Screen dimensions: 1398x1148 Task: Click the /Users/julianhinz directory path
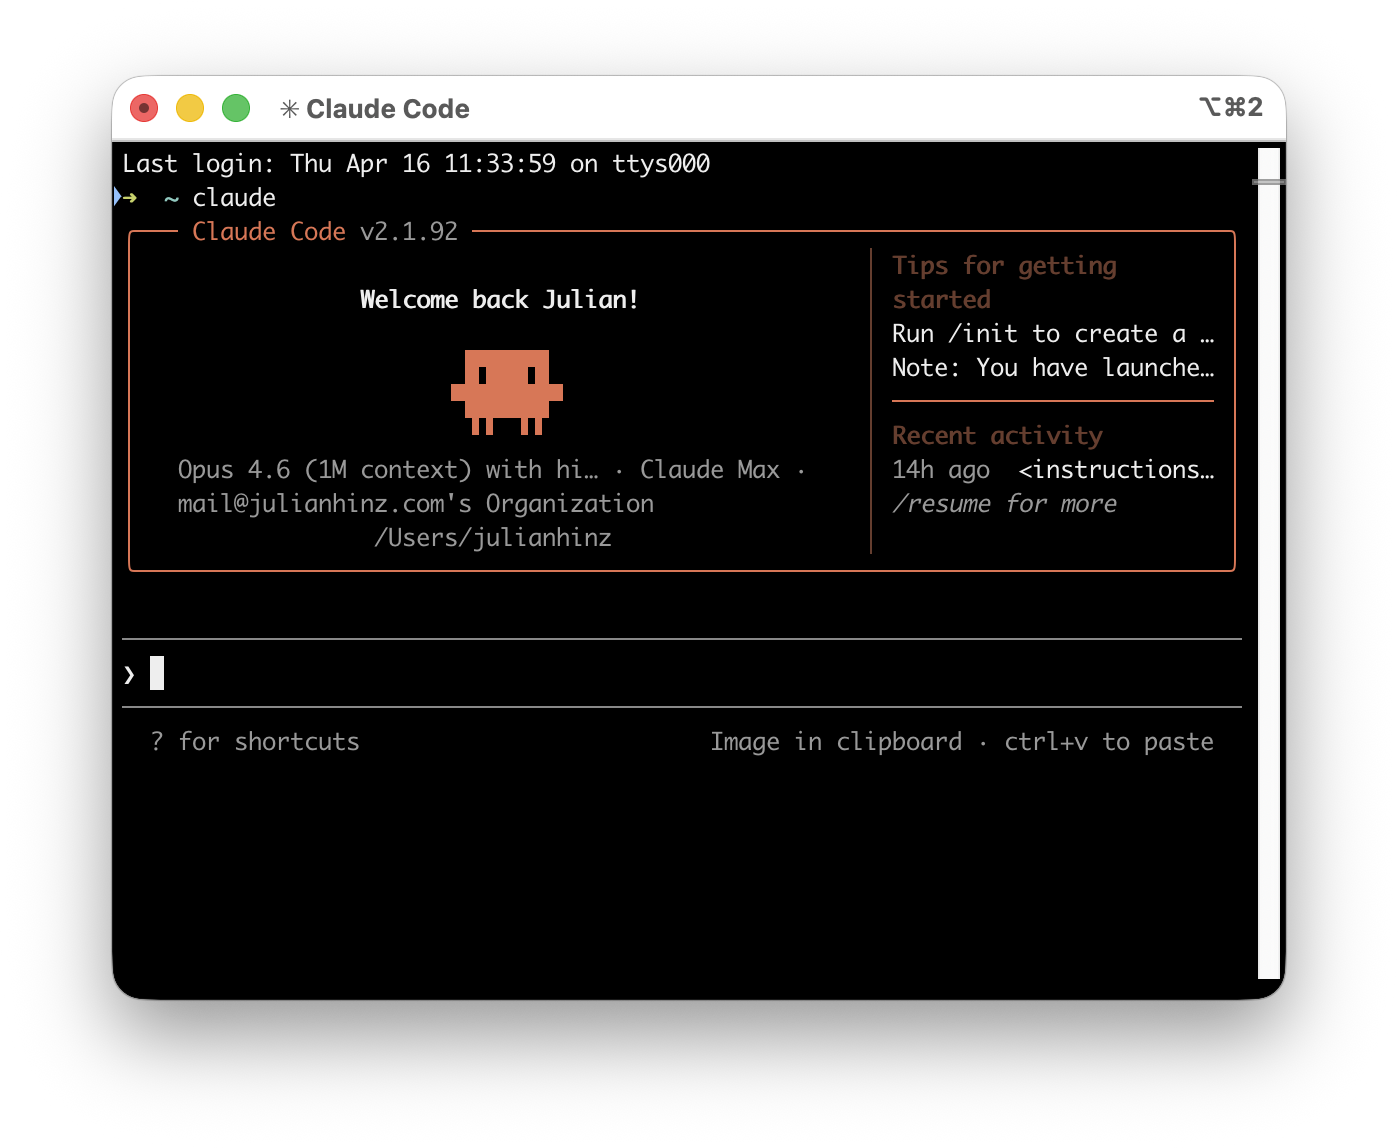pyautogui.click(x=492, y=538)
